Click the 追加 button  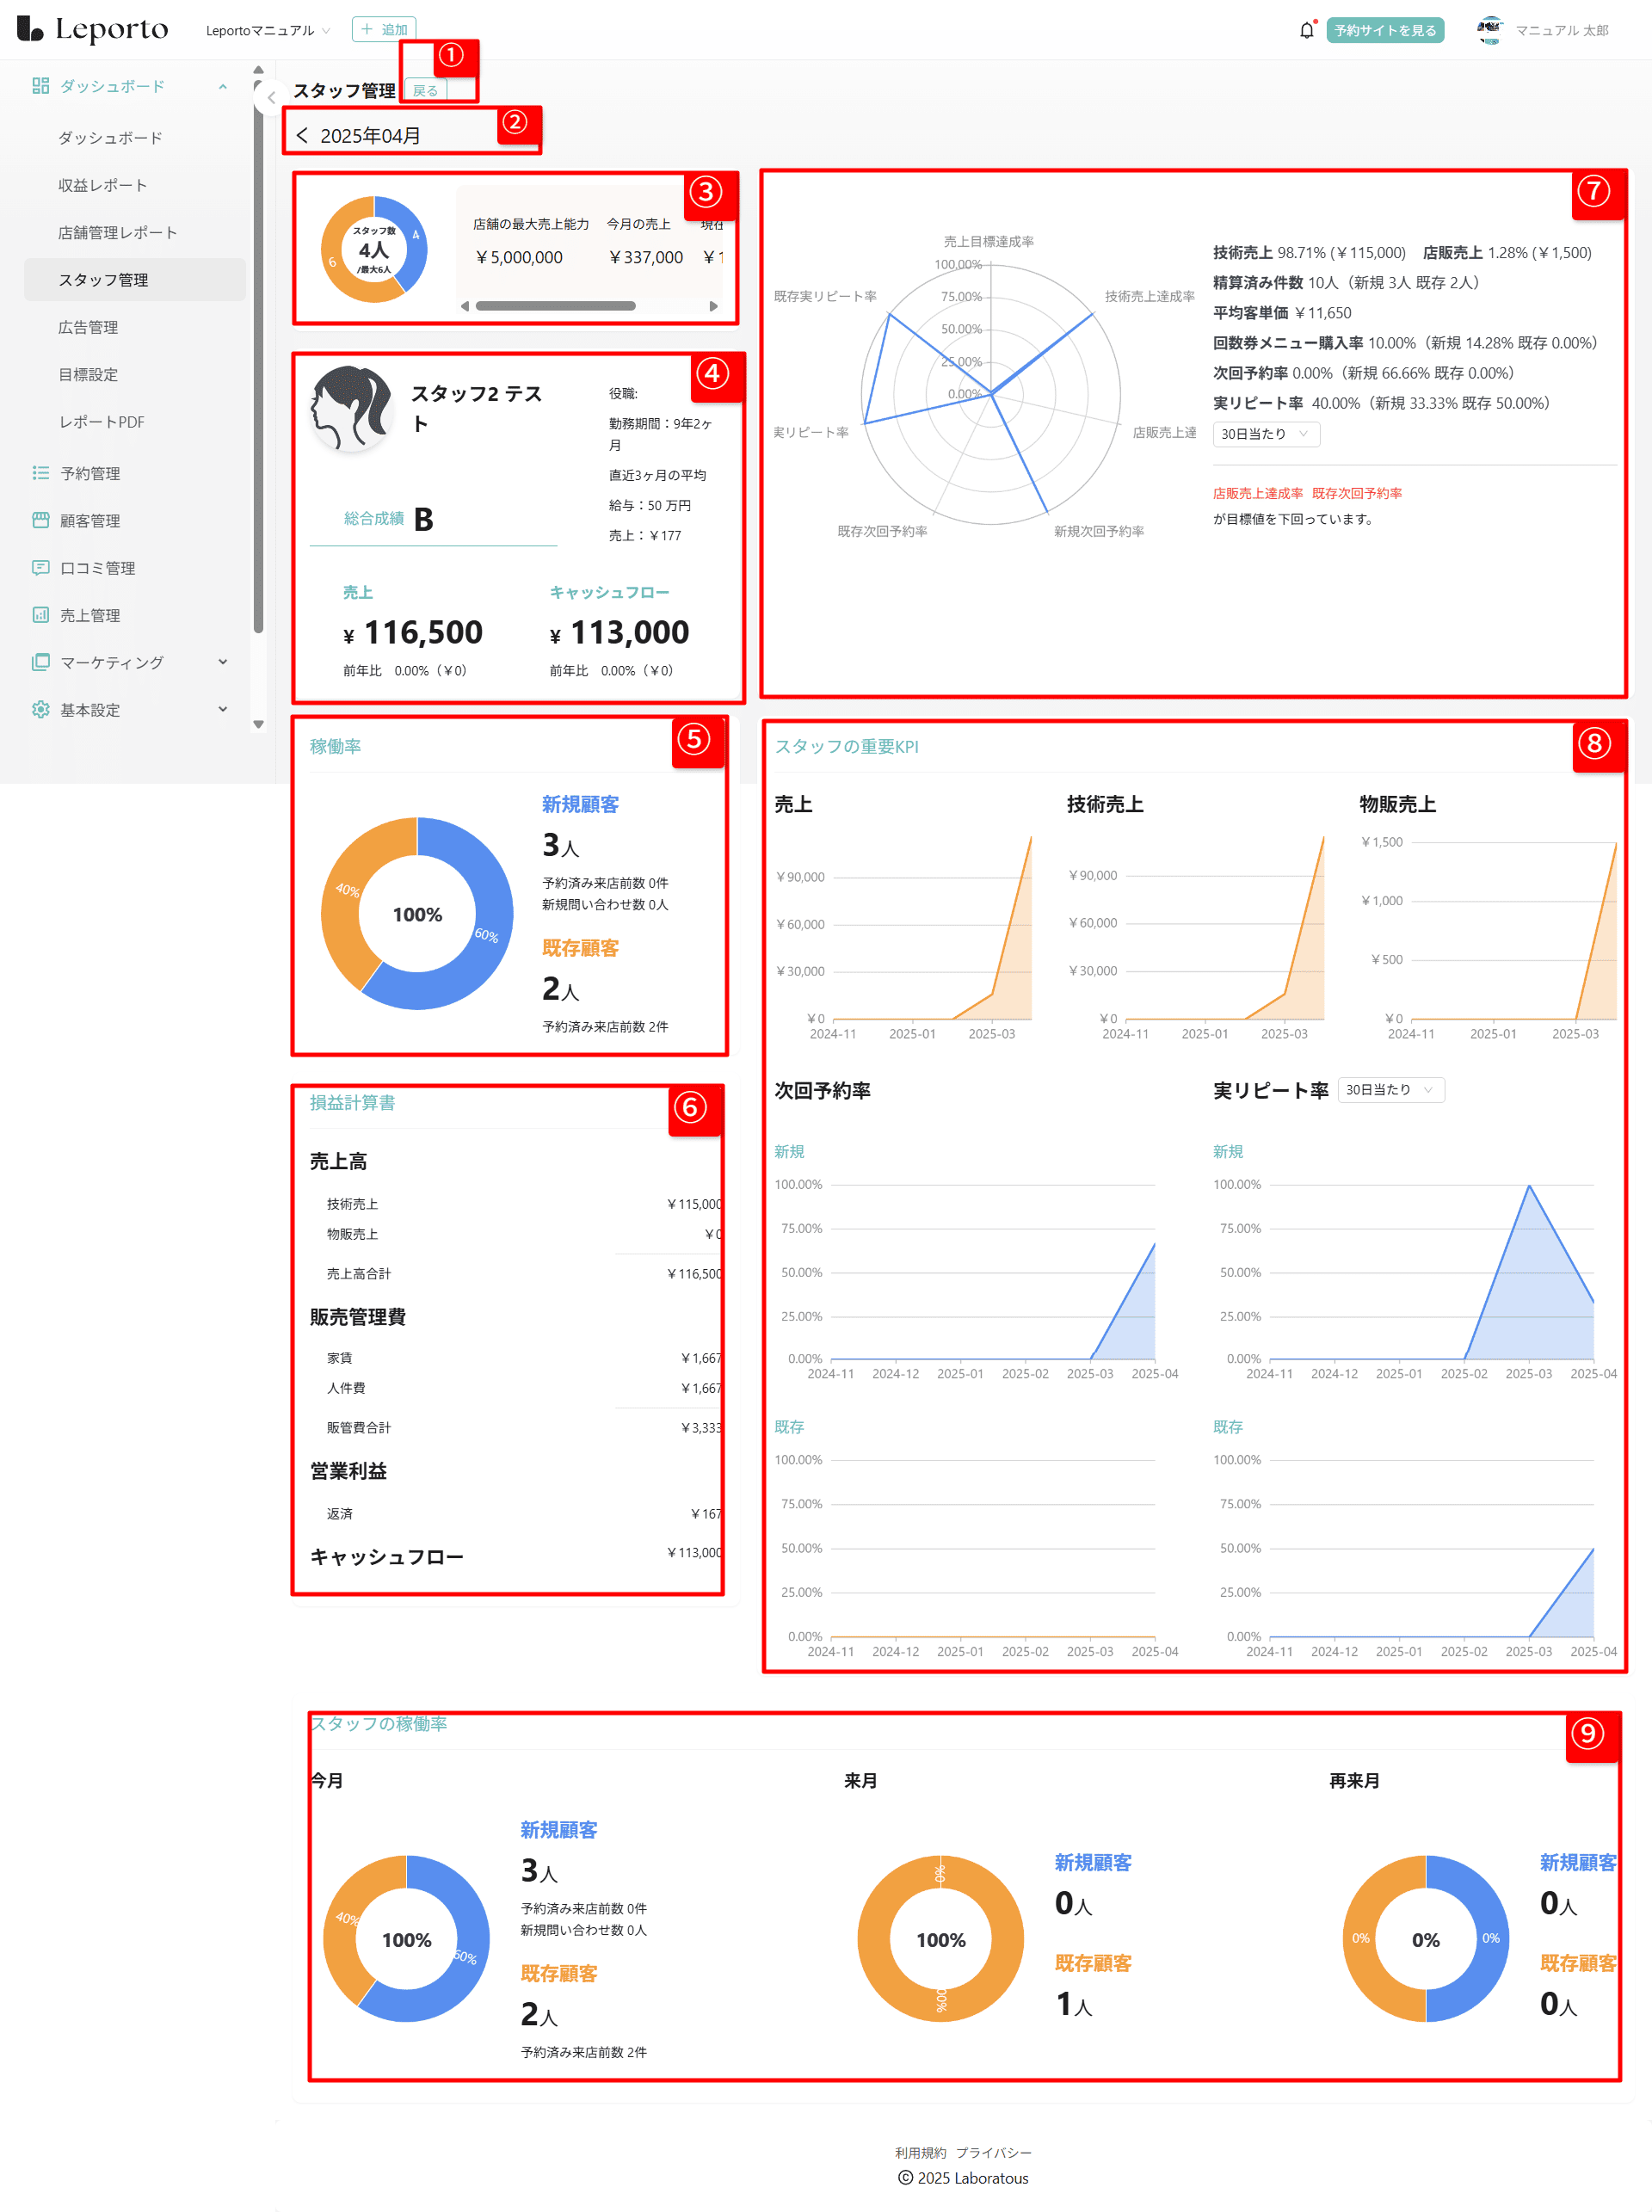[x=384, y=30]
